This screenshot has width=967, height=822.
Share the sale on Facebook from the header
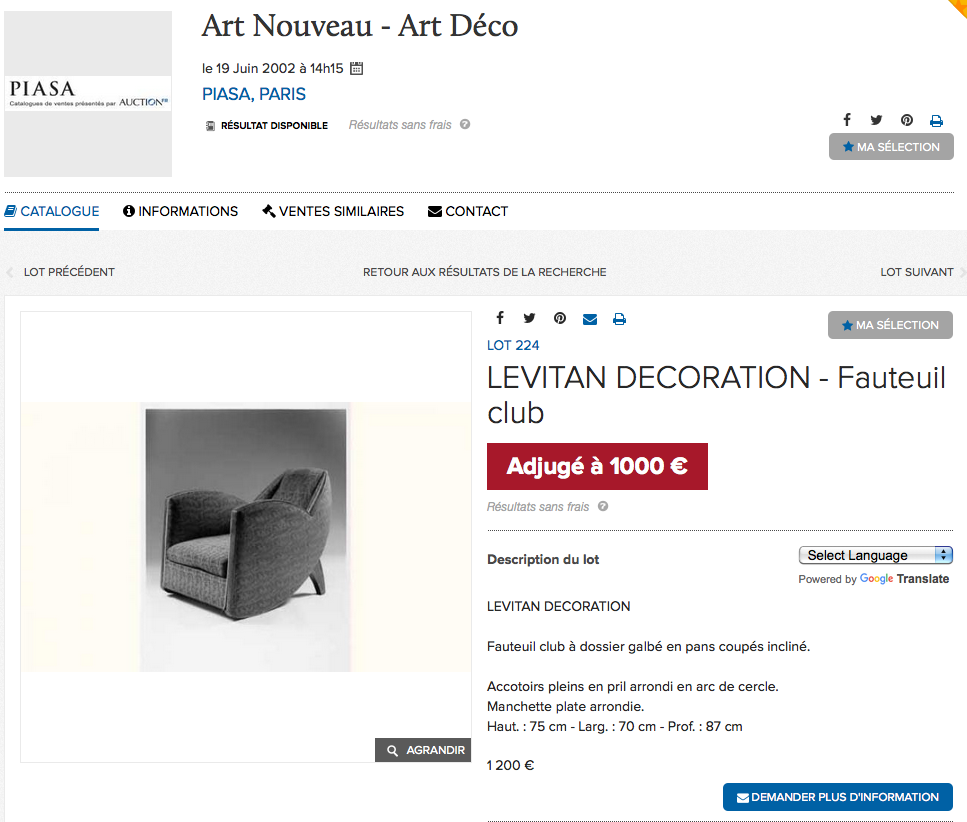[x=847, y=120]
